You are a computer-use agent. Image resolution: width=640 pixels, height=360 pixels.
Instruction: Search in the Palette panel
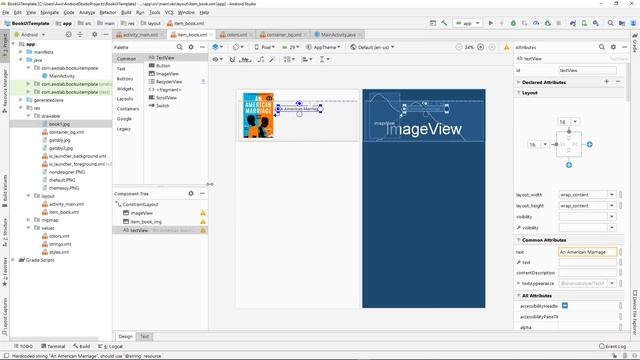tap(180, 47)
